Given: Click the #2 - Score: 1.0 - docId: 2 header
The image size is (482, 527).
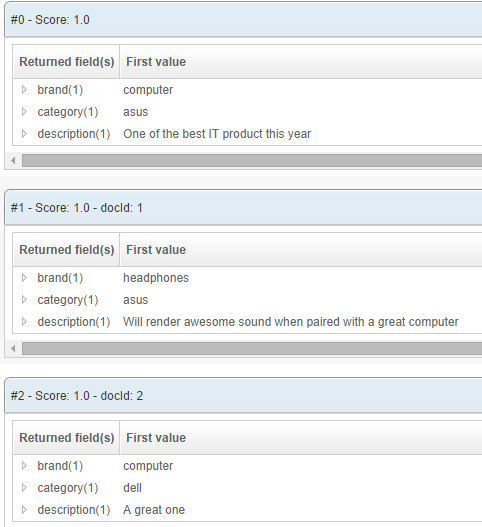Looking at the screenshot, I should [x=243, y=396].
